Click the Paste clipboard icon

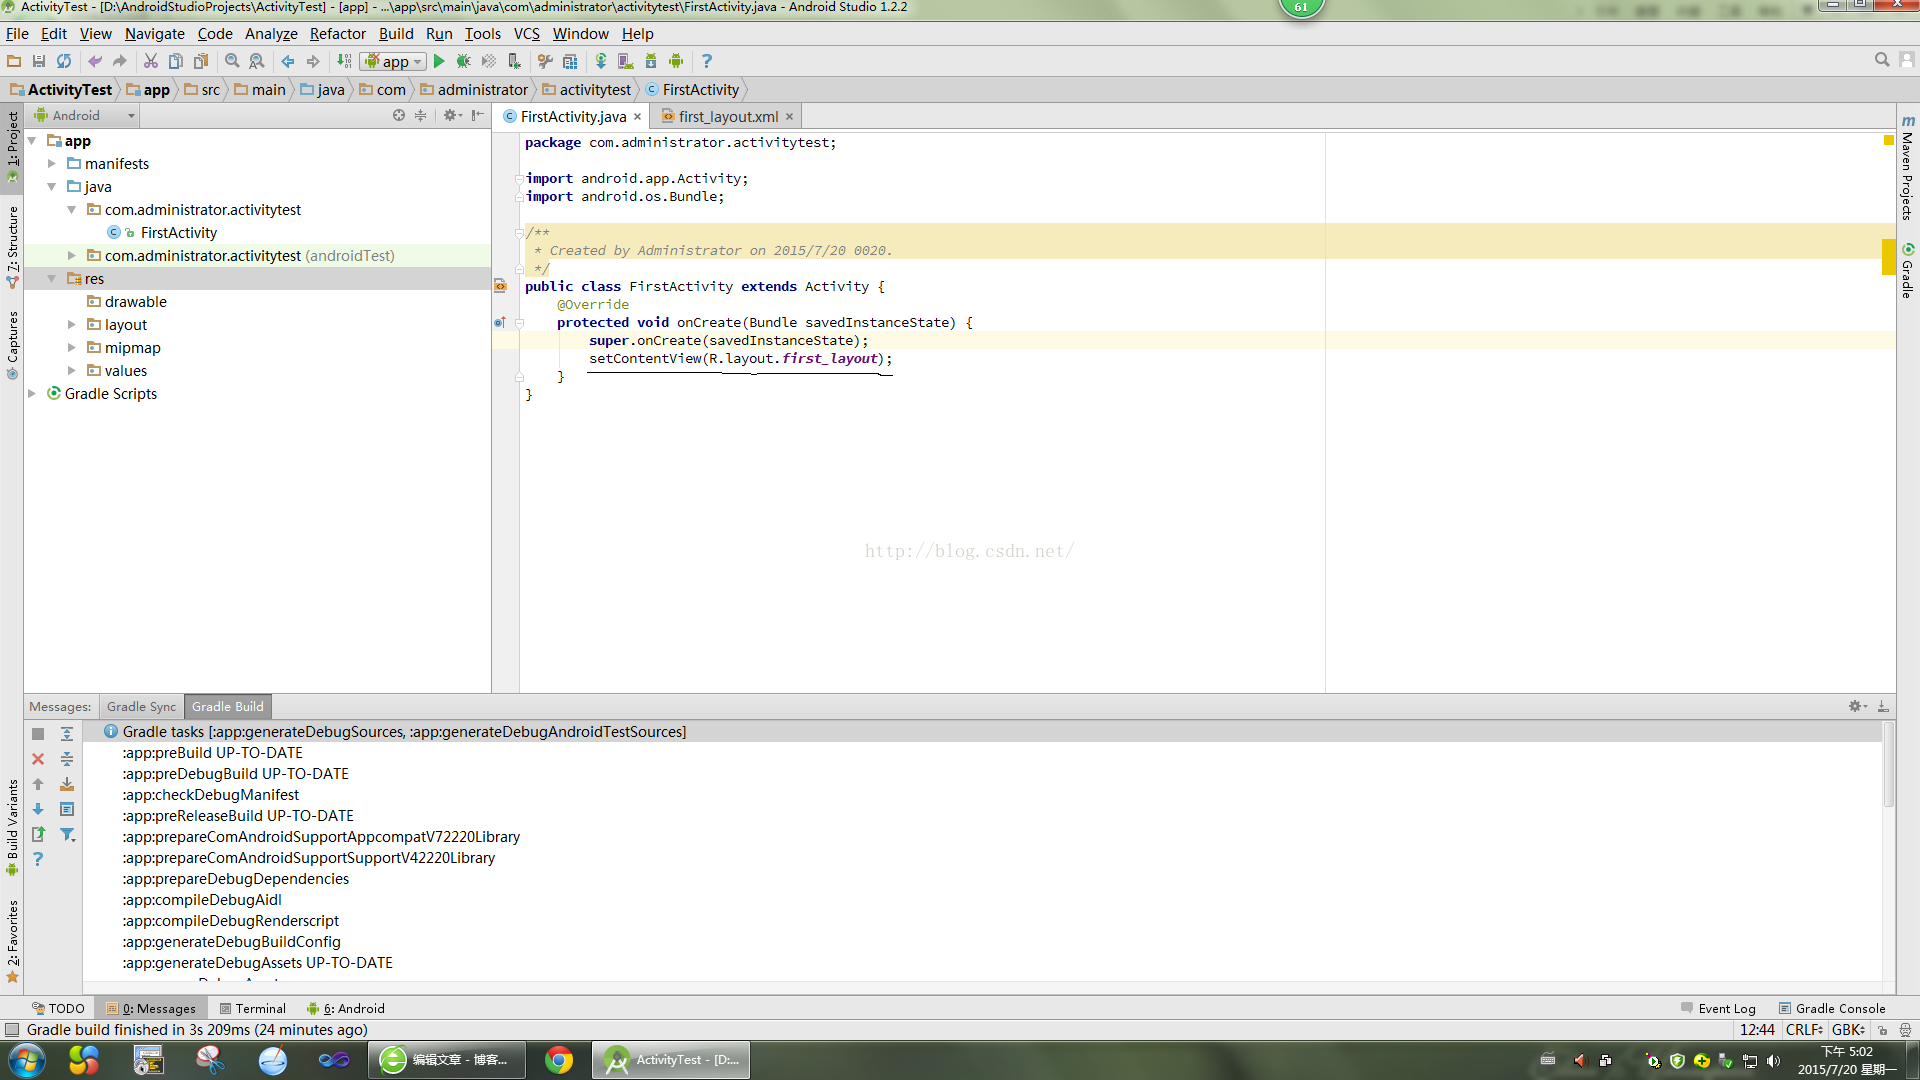[201, 61]
